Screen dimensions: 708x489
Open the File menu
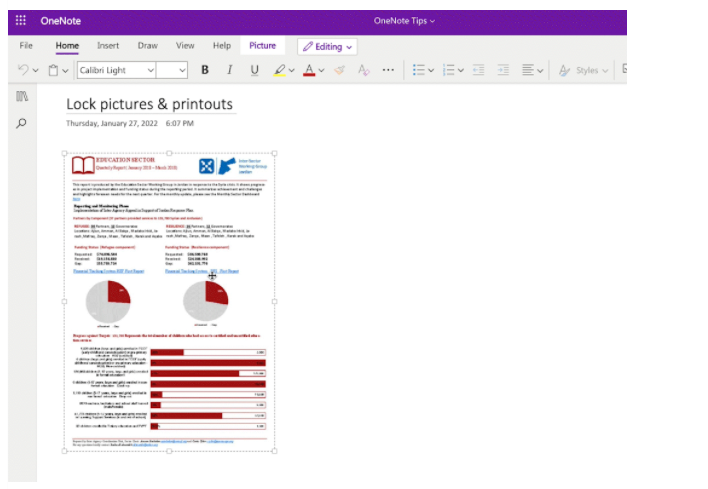[x=26, y=46]
